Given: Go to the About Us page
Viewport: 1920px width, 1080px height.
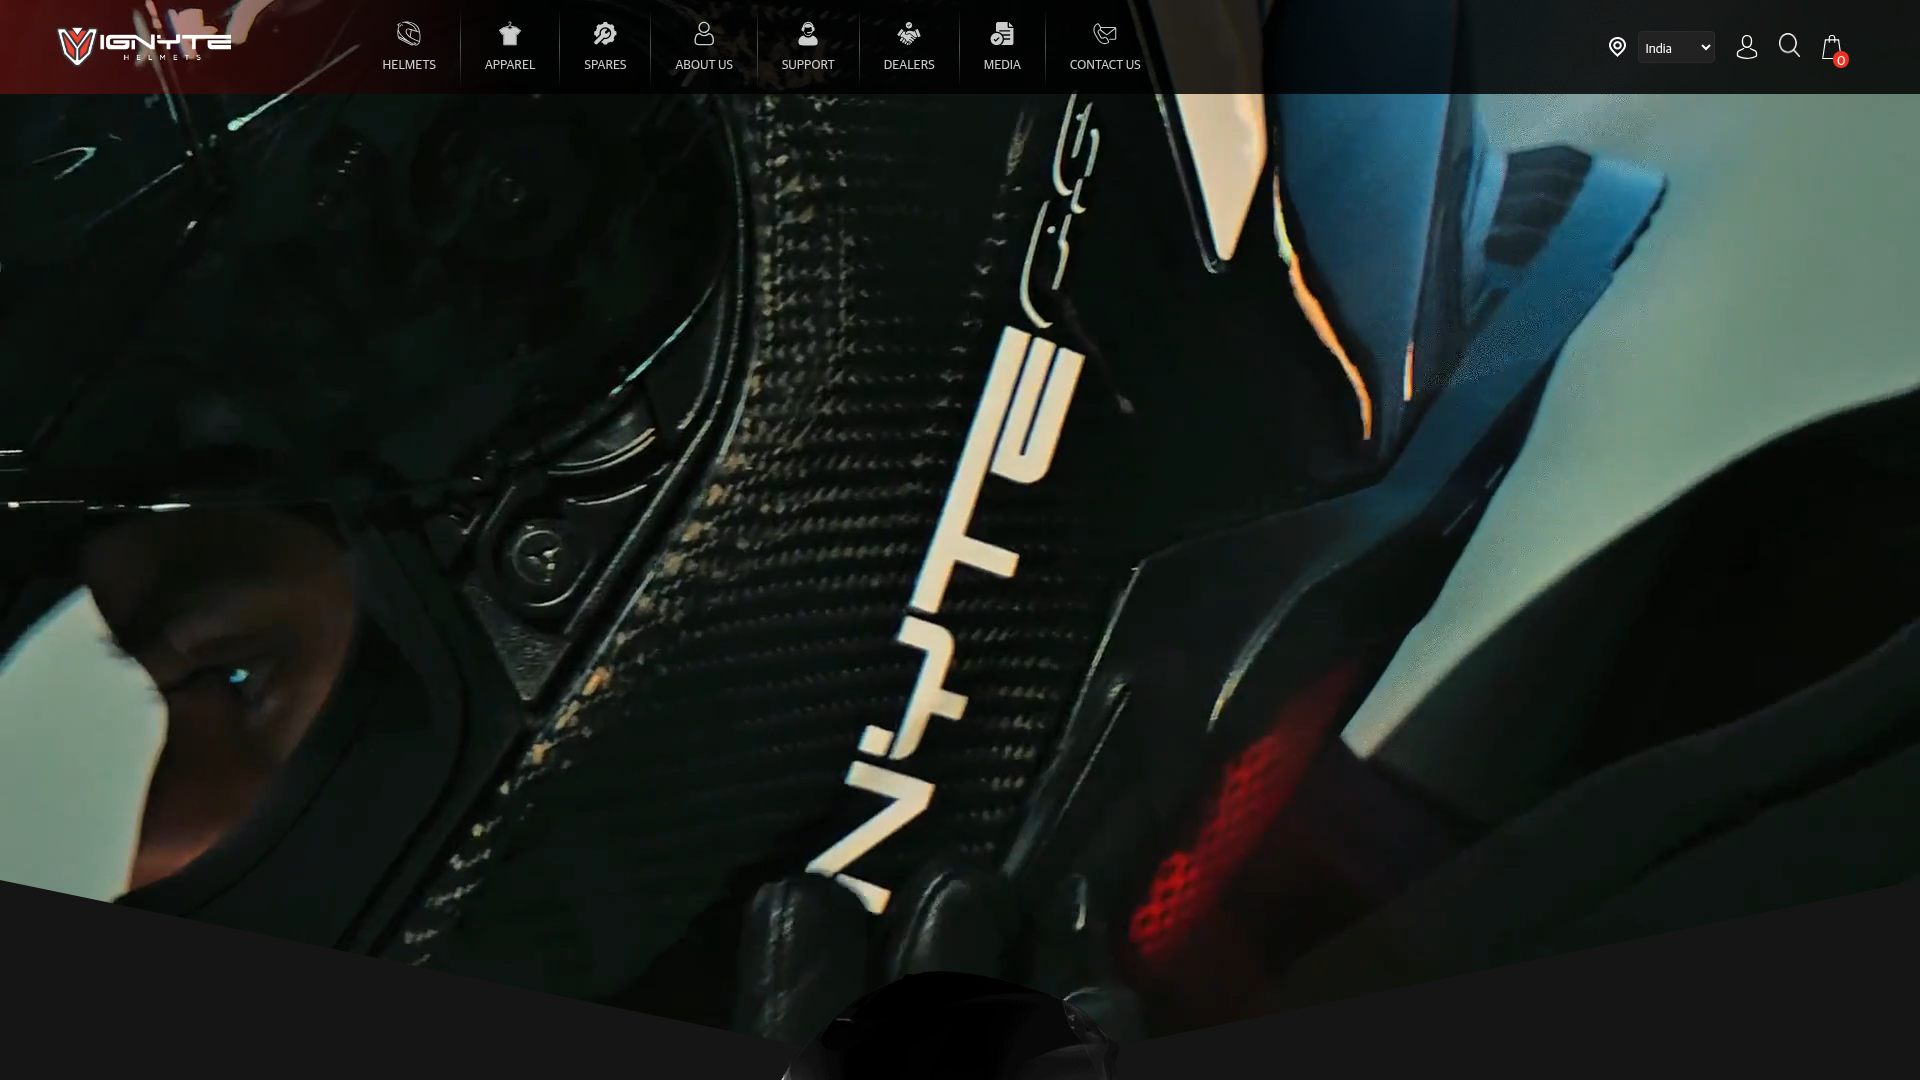Looking at the screenshot, I should point(704,64).
